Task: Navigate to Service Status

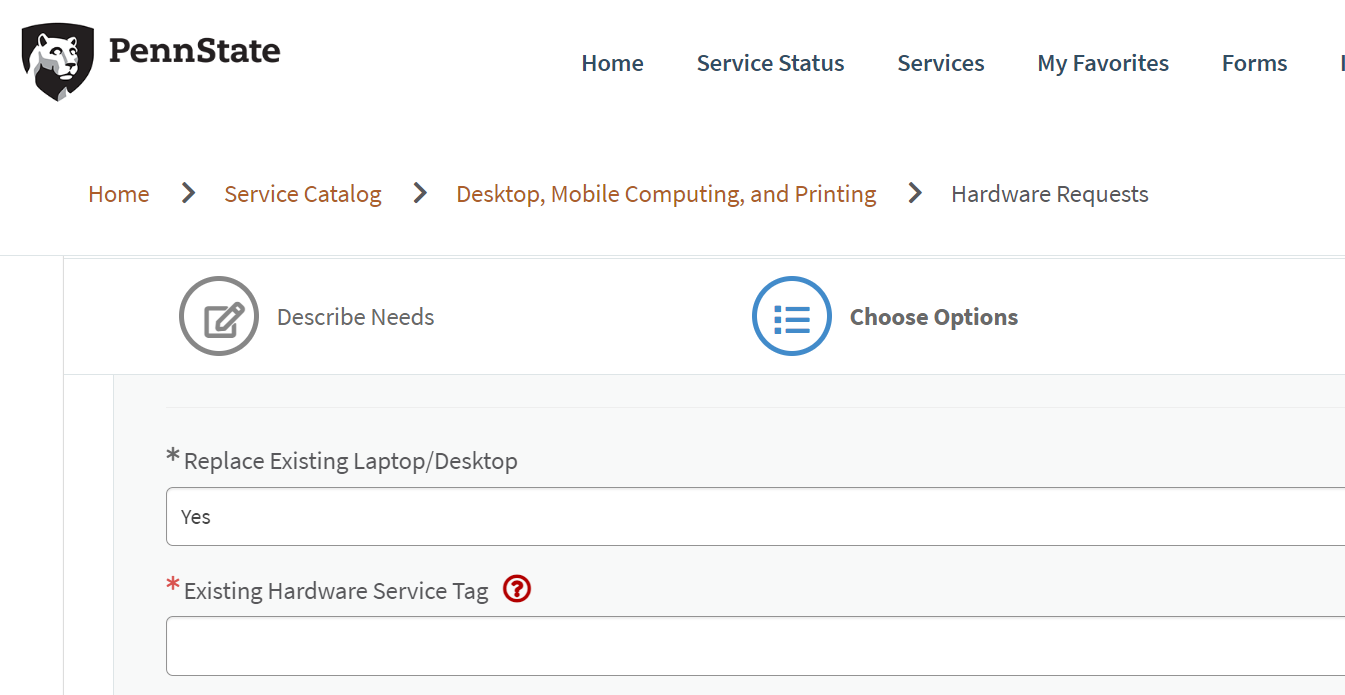Action: [770, 62]
